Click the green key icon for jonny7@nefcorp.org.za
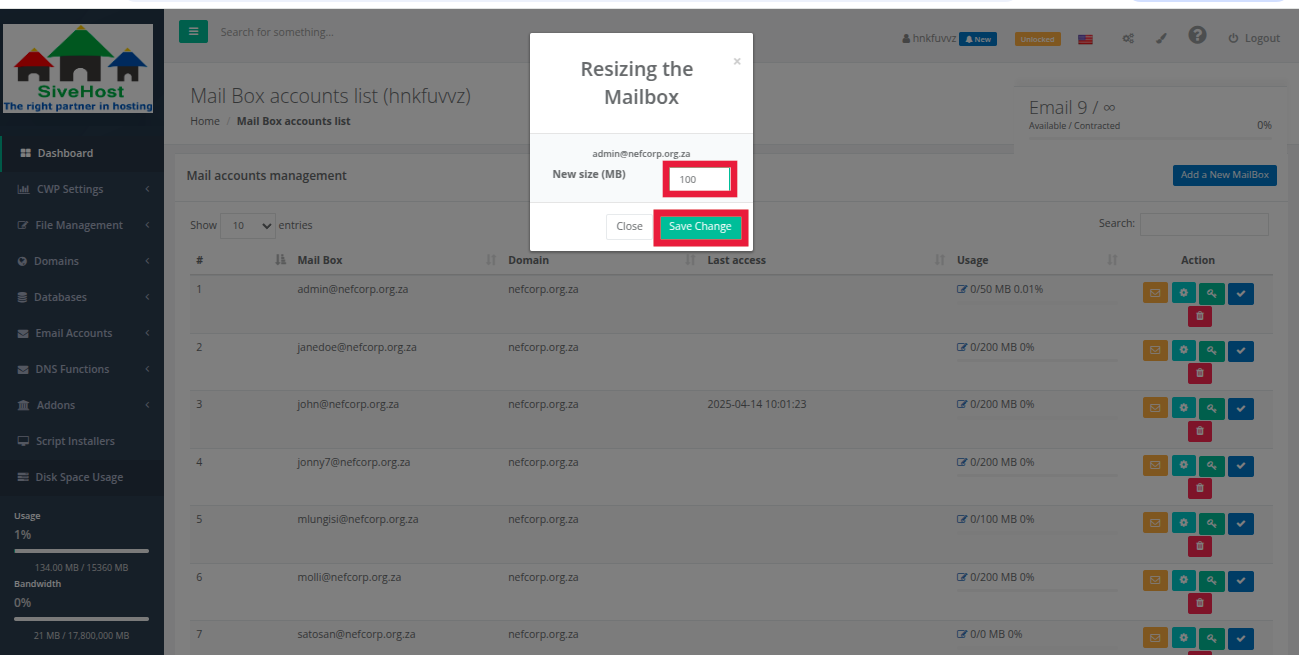 click(x=1212, y=466)
